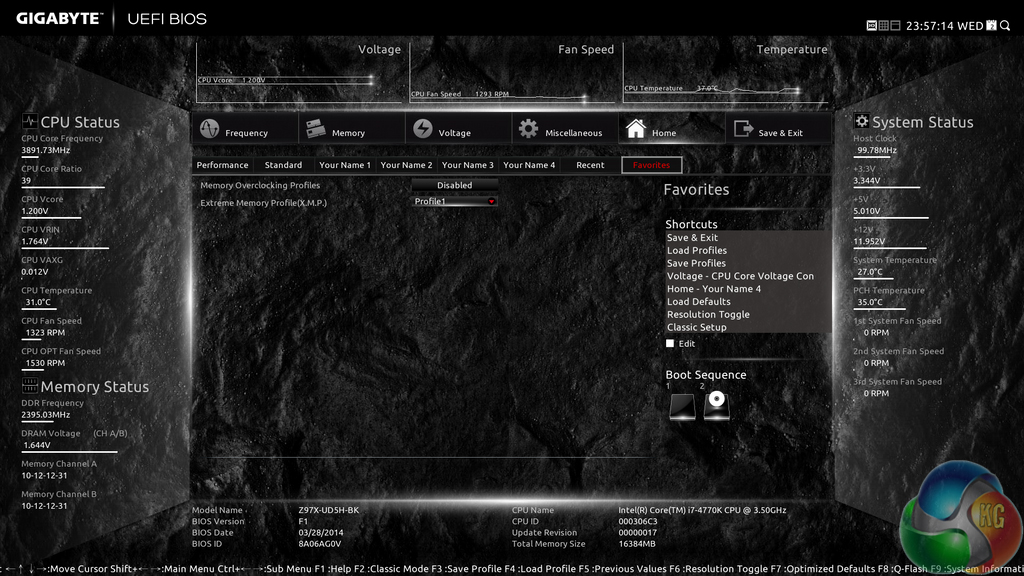Click F8 :Q-Flash in footer
The height and width of the screenshot is (576, 1024).
coord(903,569)
